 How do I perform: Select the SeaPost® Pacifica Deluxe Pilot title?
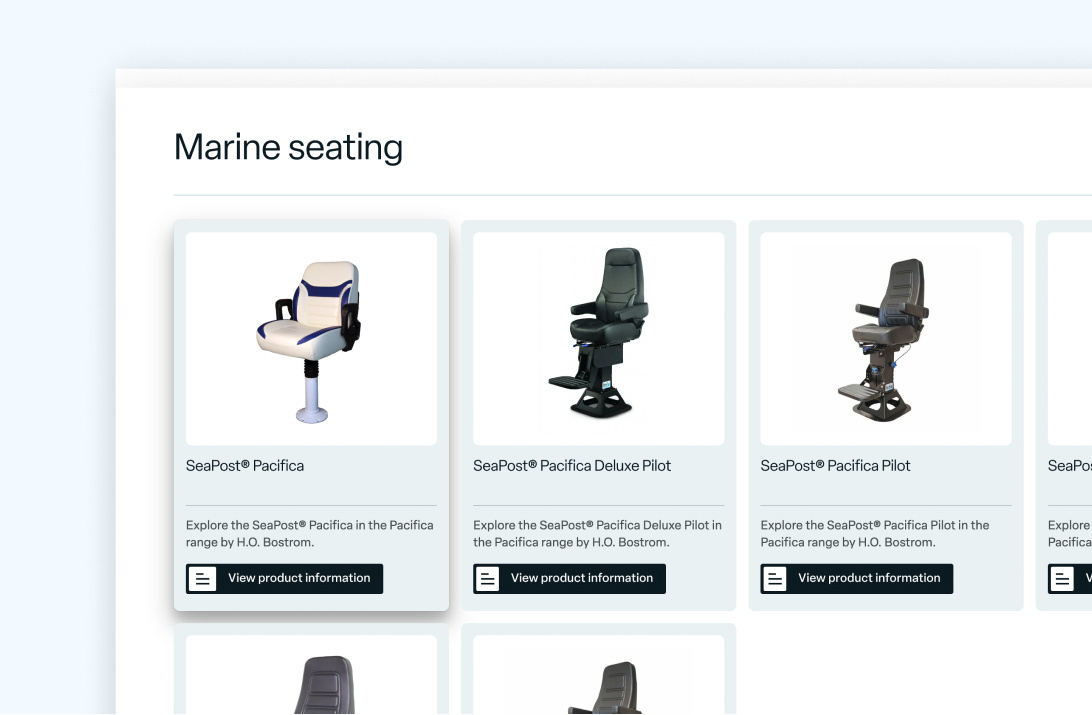point(572,466)
